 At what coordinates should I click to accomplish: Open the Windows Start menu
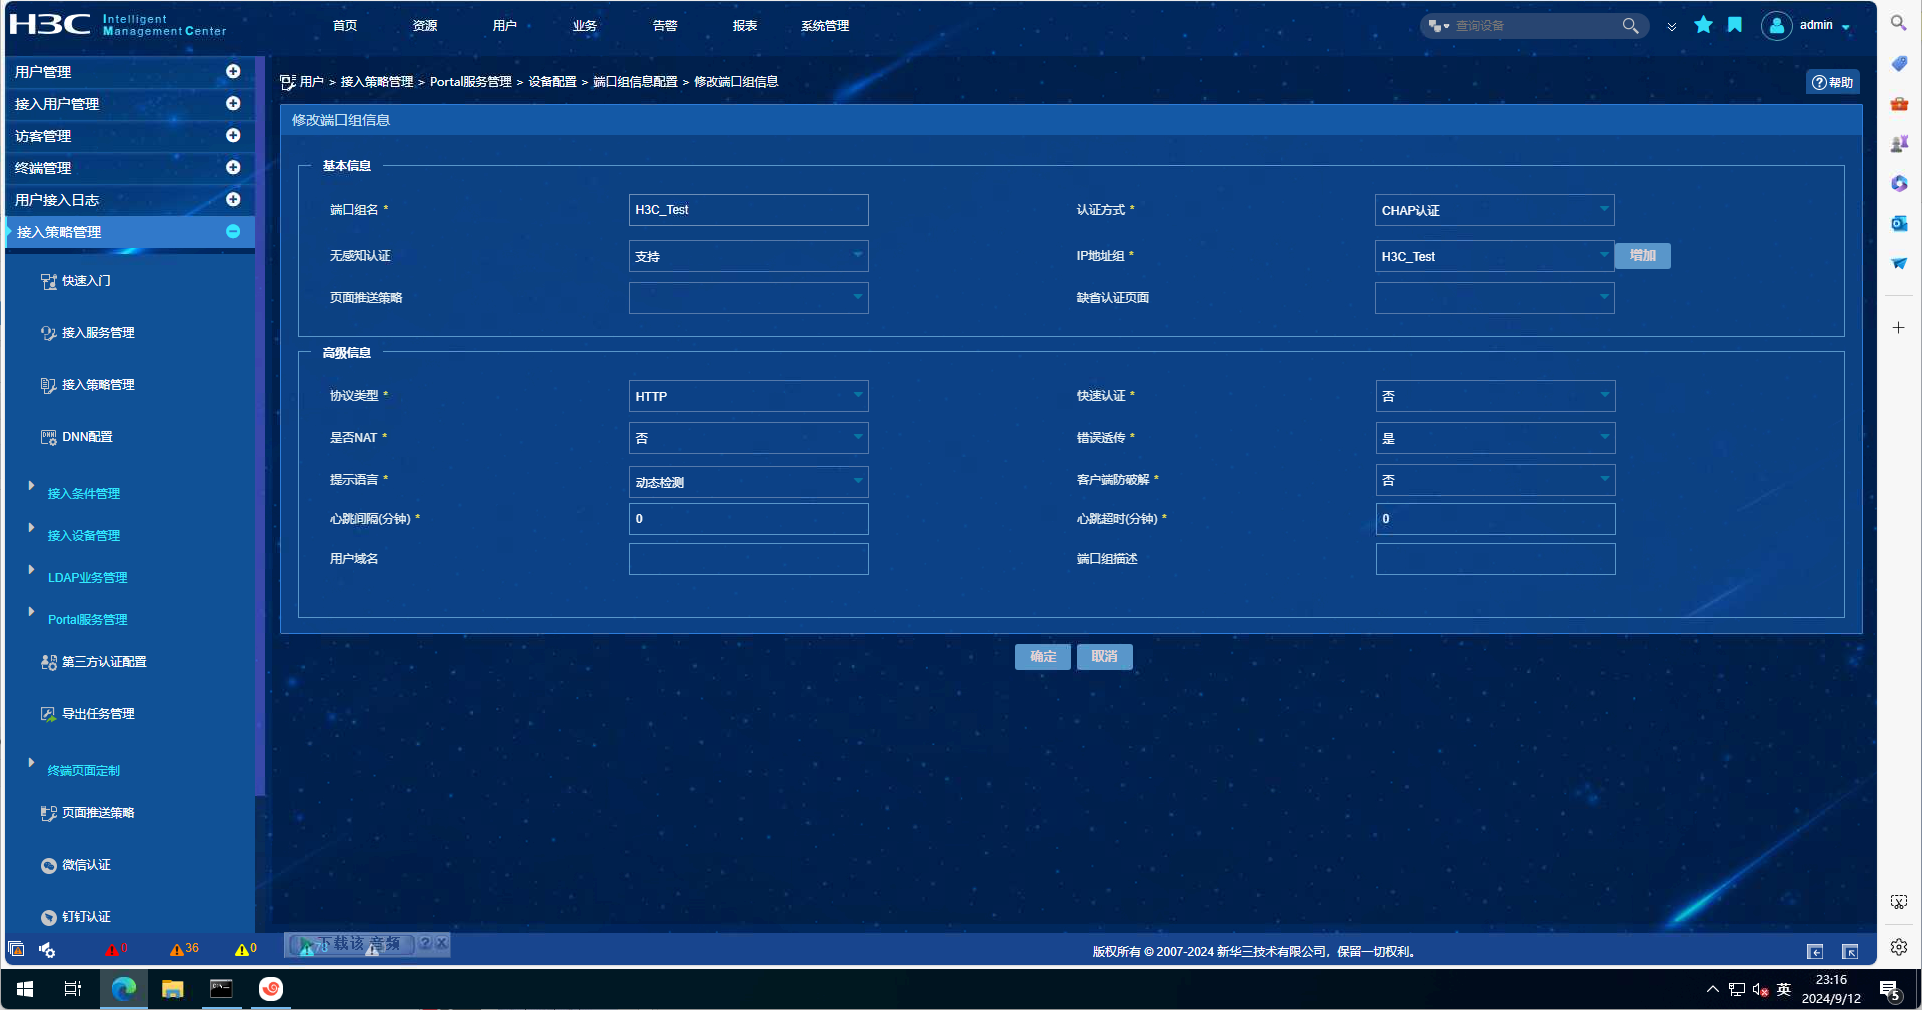click(x=25, y=989)
